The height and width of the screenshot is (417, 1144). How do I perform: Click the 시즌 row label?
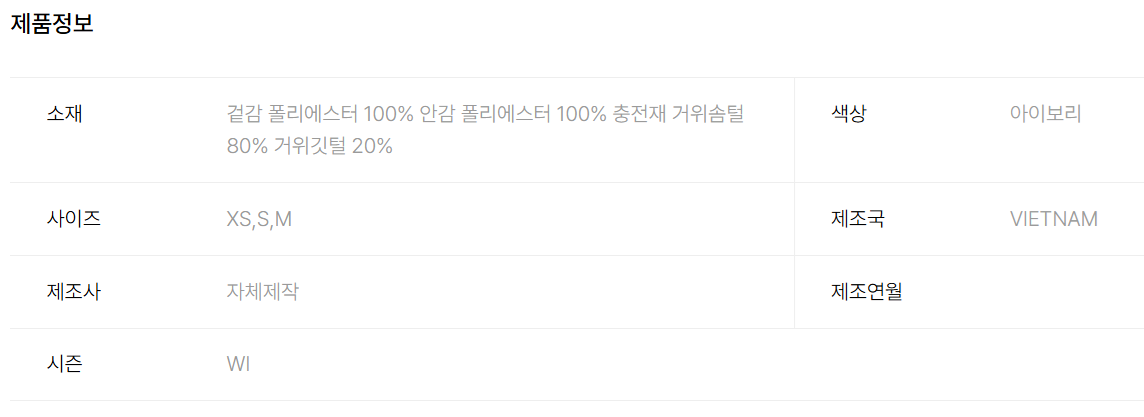(x=64, y=364)
